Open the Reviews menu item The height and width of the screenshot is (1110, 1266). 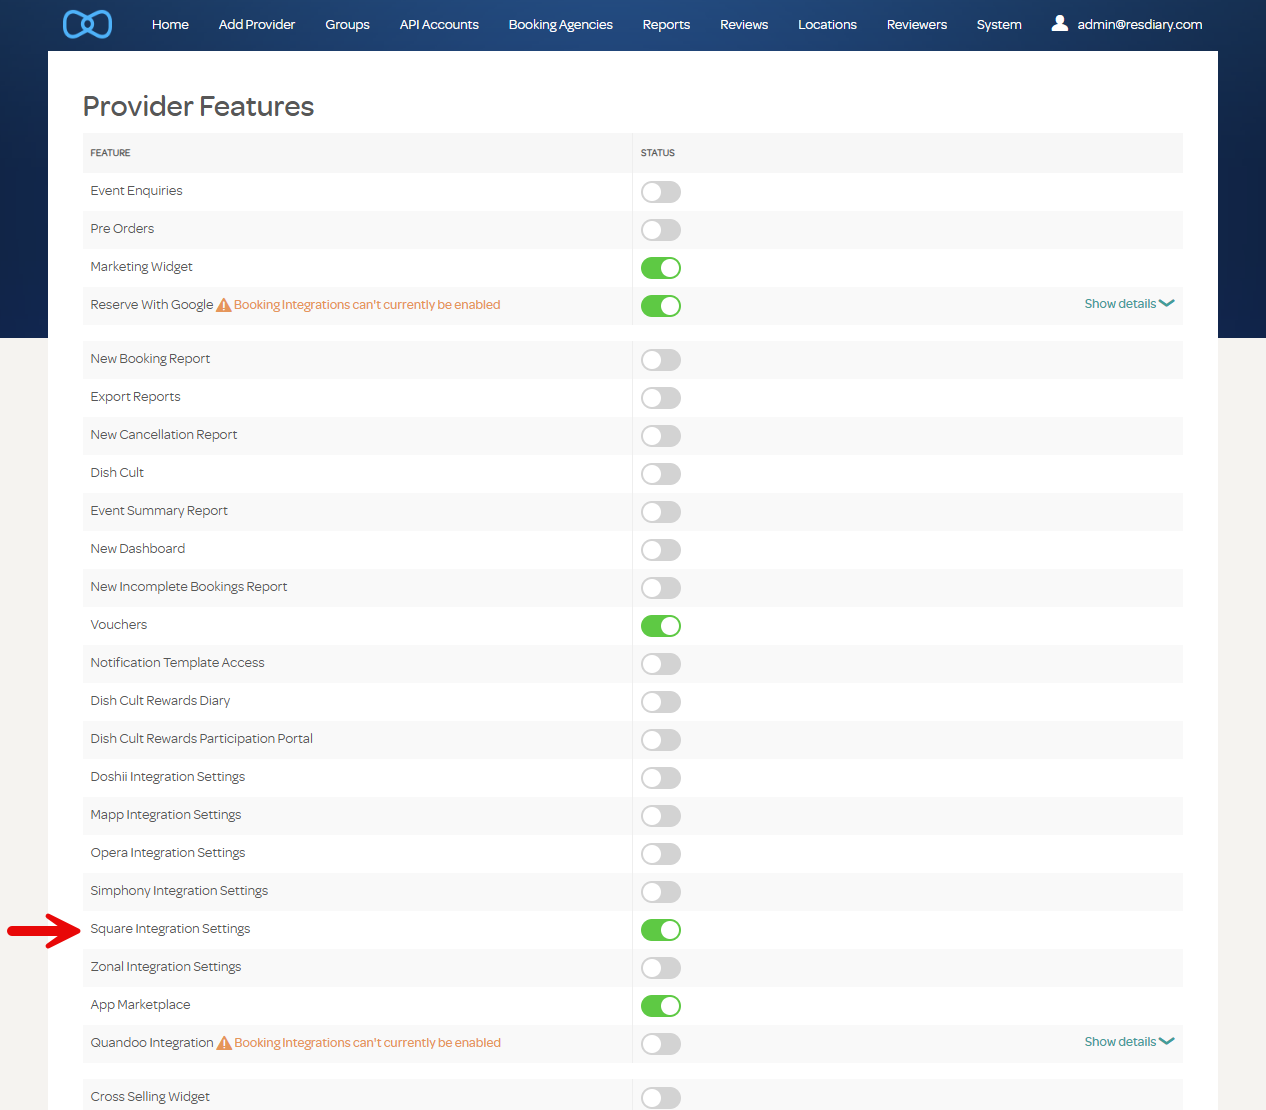pyautogui.click(x=744, y=24)
